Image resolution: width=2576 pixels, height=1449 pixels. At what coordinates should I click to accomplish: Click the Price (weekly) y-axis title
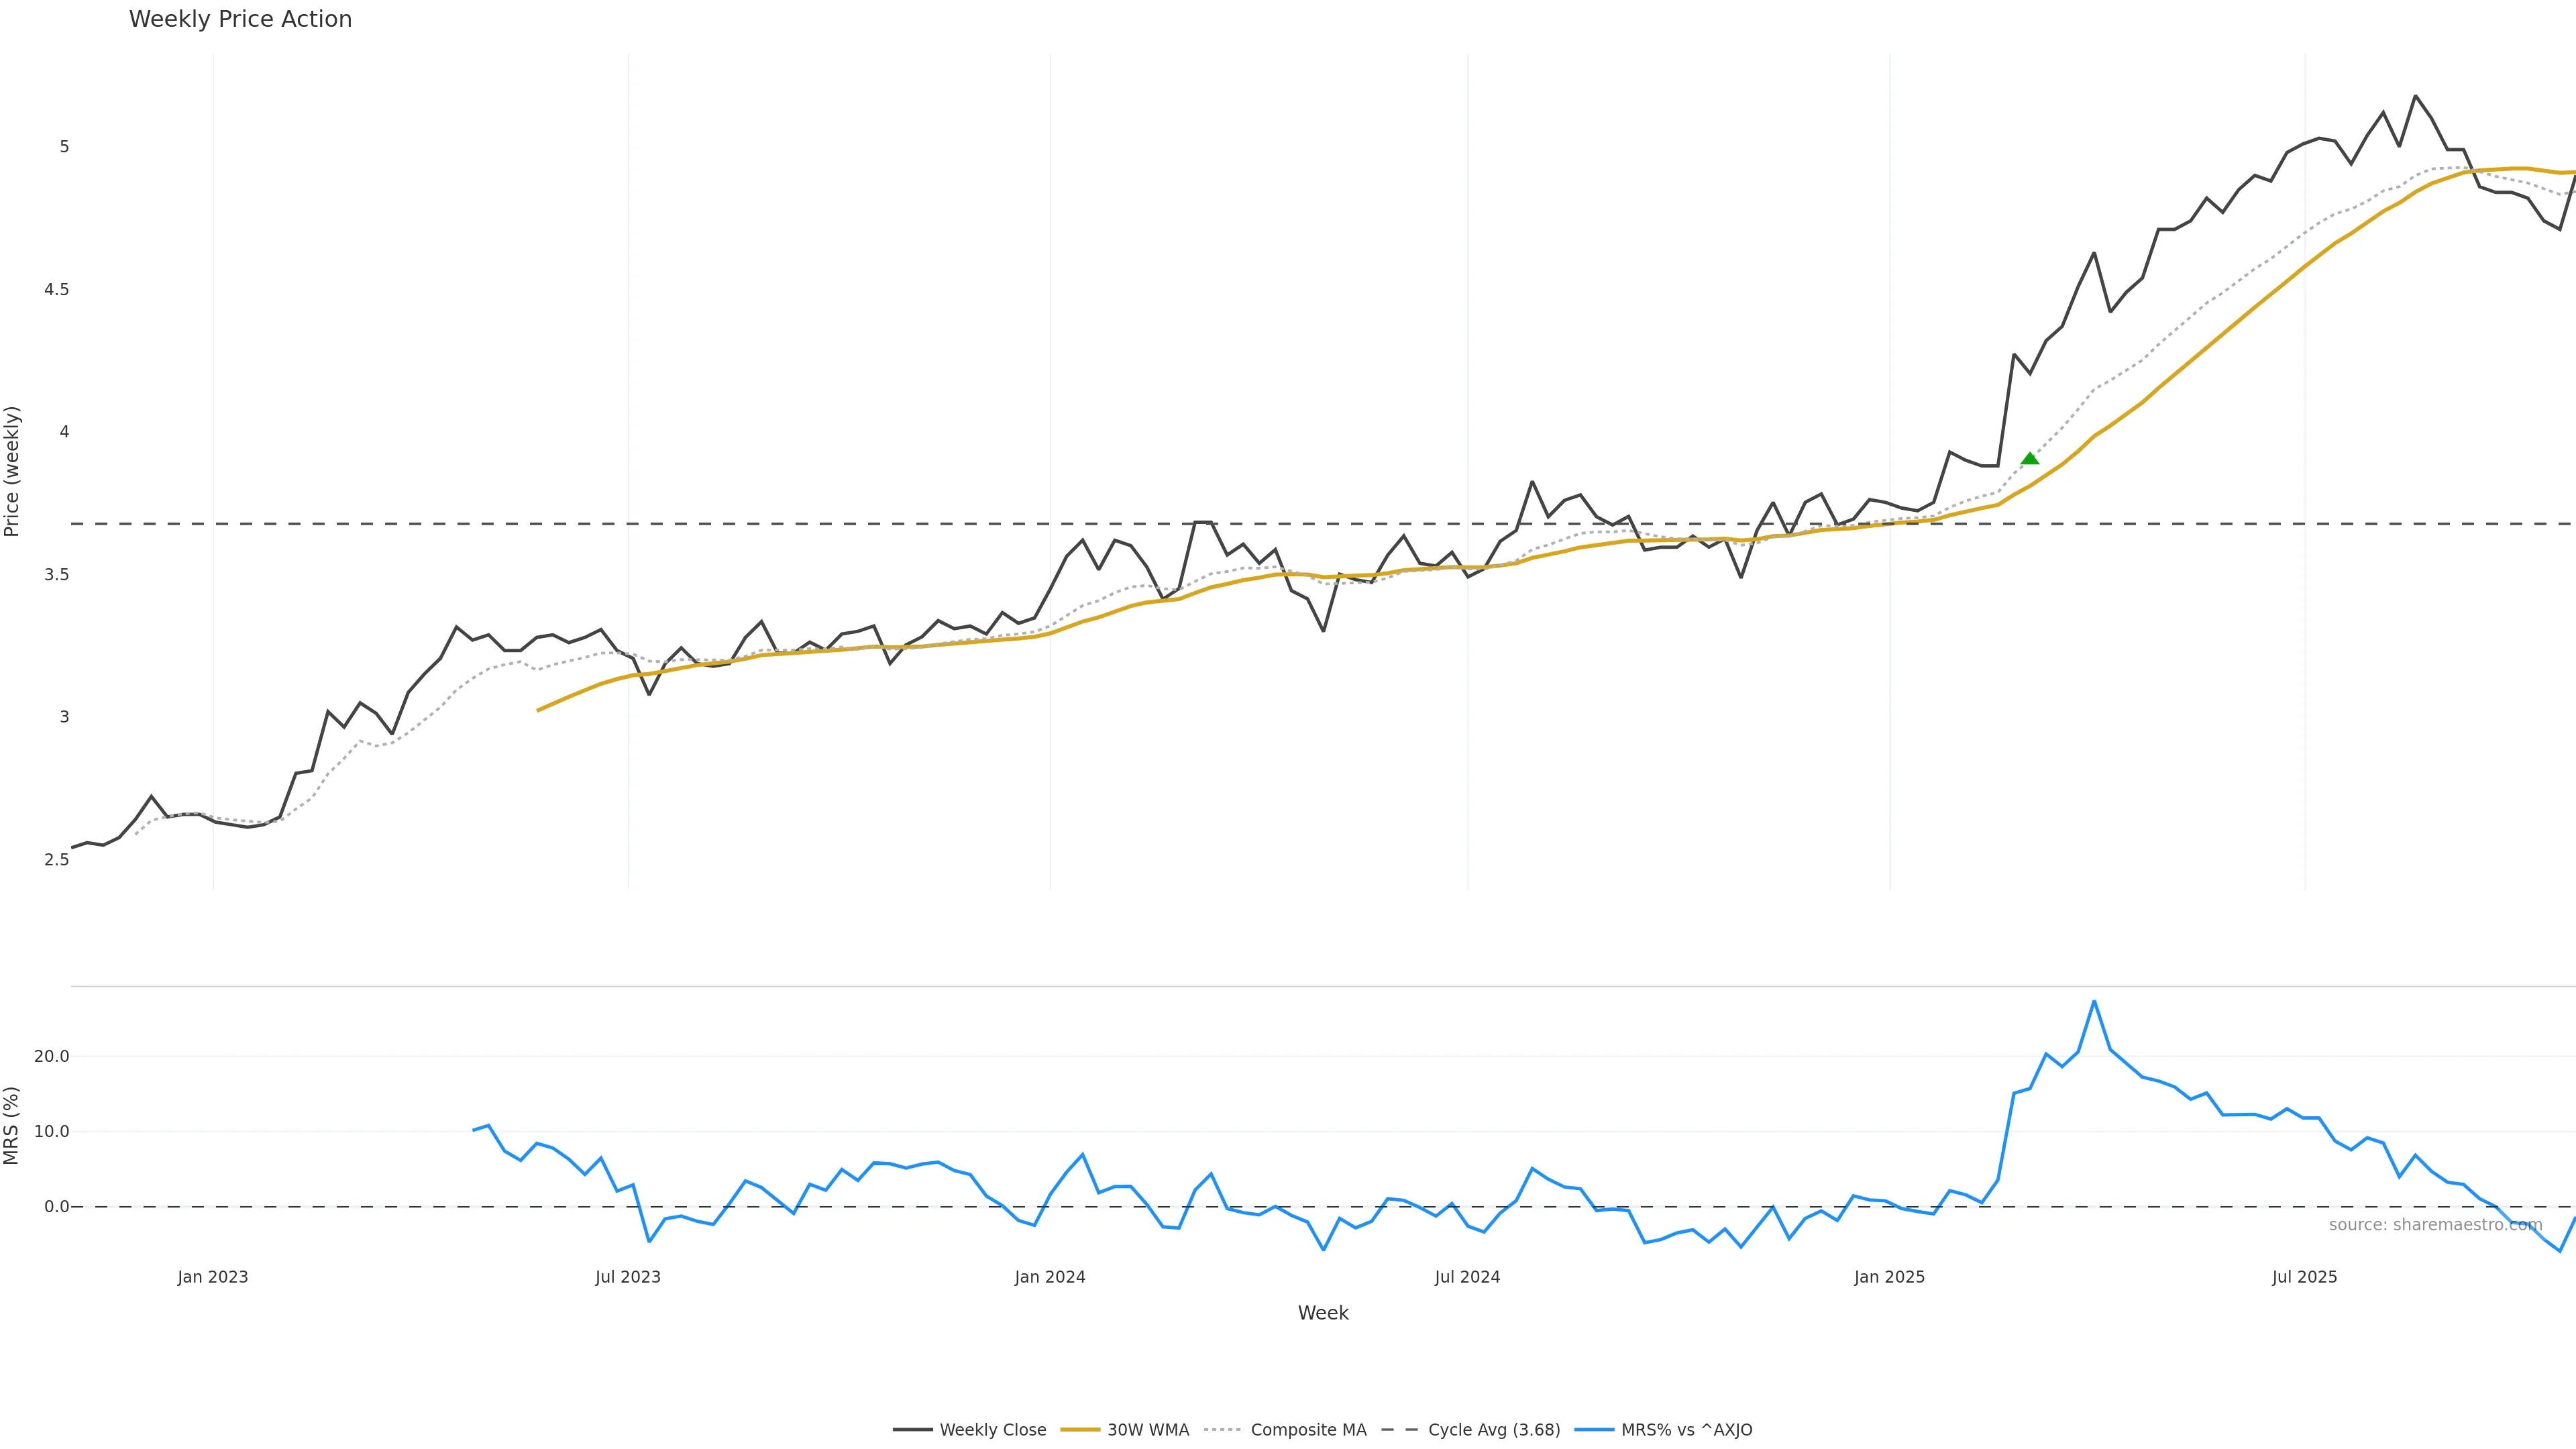12,471
